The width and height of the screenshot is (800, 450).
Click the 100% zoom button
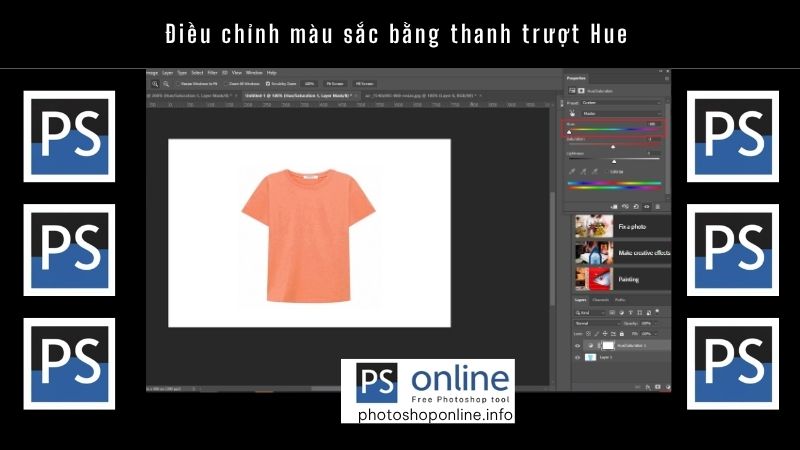[x=309, y=84]
